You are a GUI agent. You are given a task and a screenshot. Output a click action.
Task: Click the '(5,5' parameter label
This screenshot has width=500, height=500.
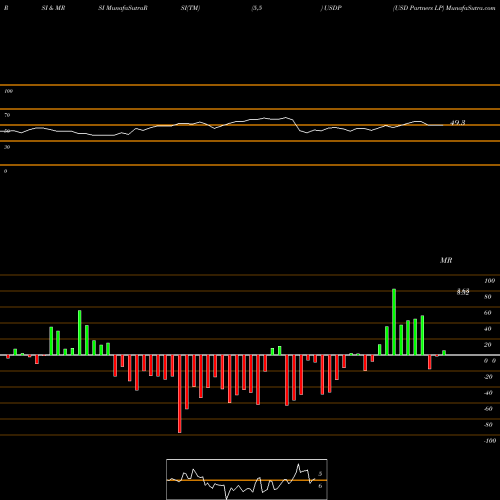pyautogui.click(x=257, y=8)
